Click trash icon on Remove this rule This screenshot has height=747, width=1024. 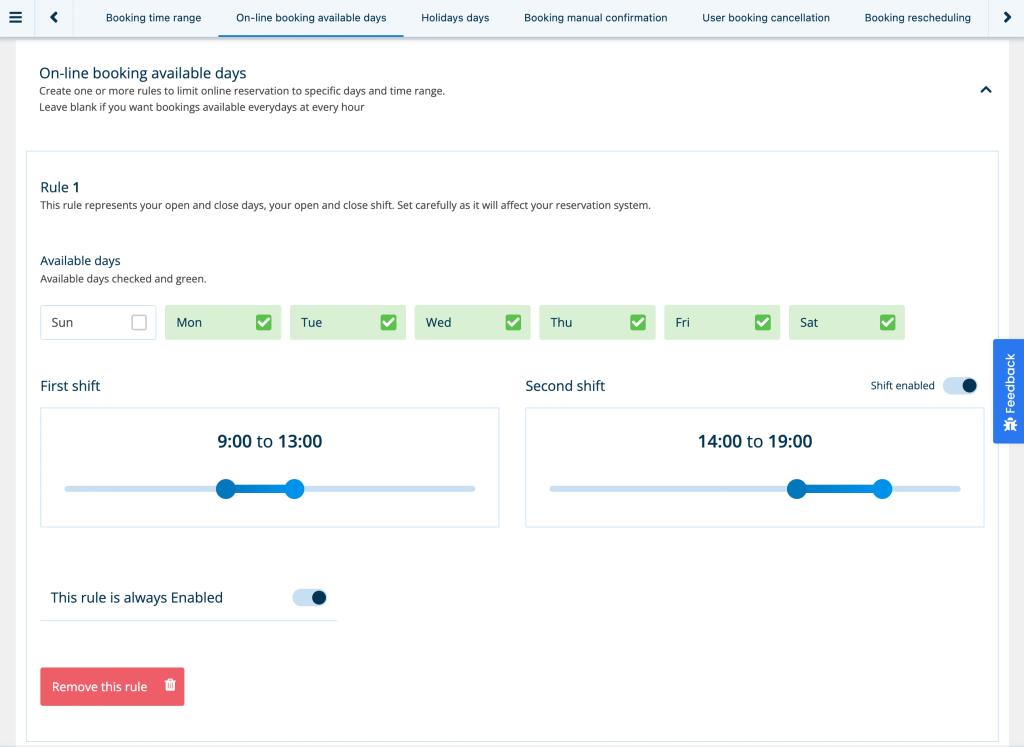click(x=170, y=685)
